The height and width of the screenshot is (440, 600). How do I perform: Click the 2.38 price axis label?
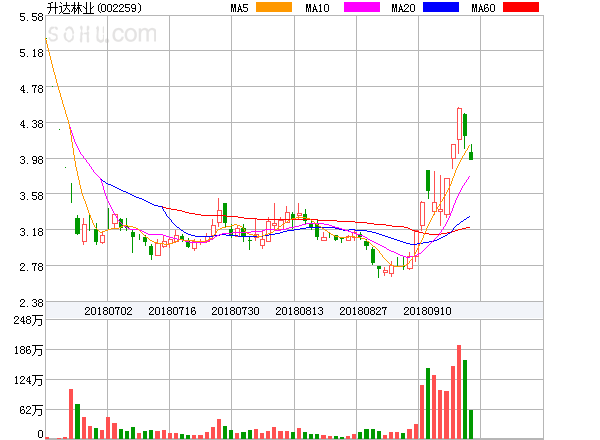[x=31, y=303]
